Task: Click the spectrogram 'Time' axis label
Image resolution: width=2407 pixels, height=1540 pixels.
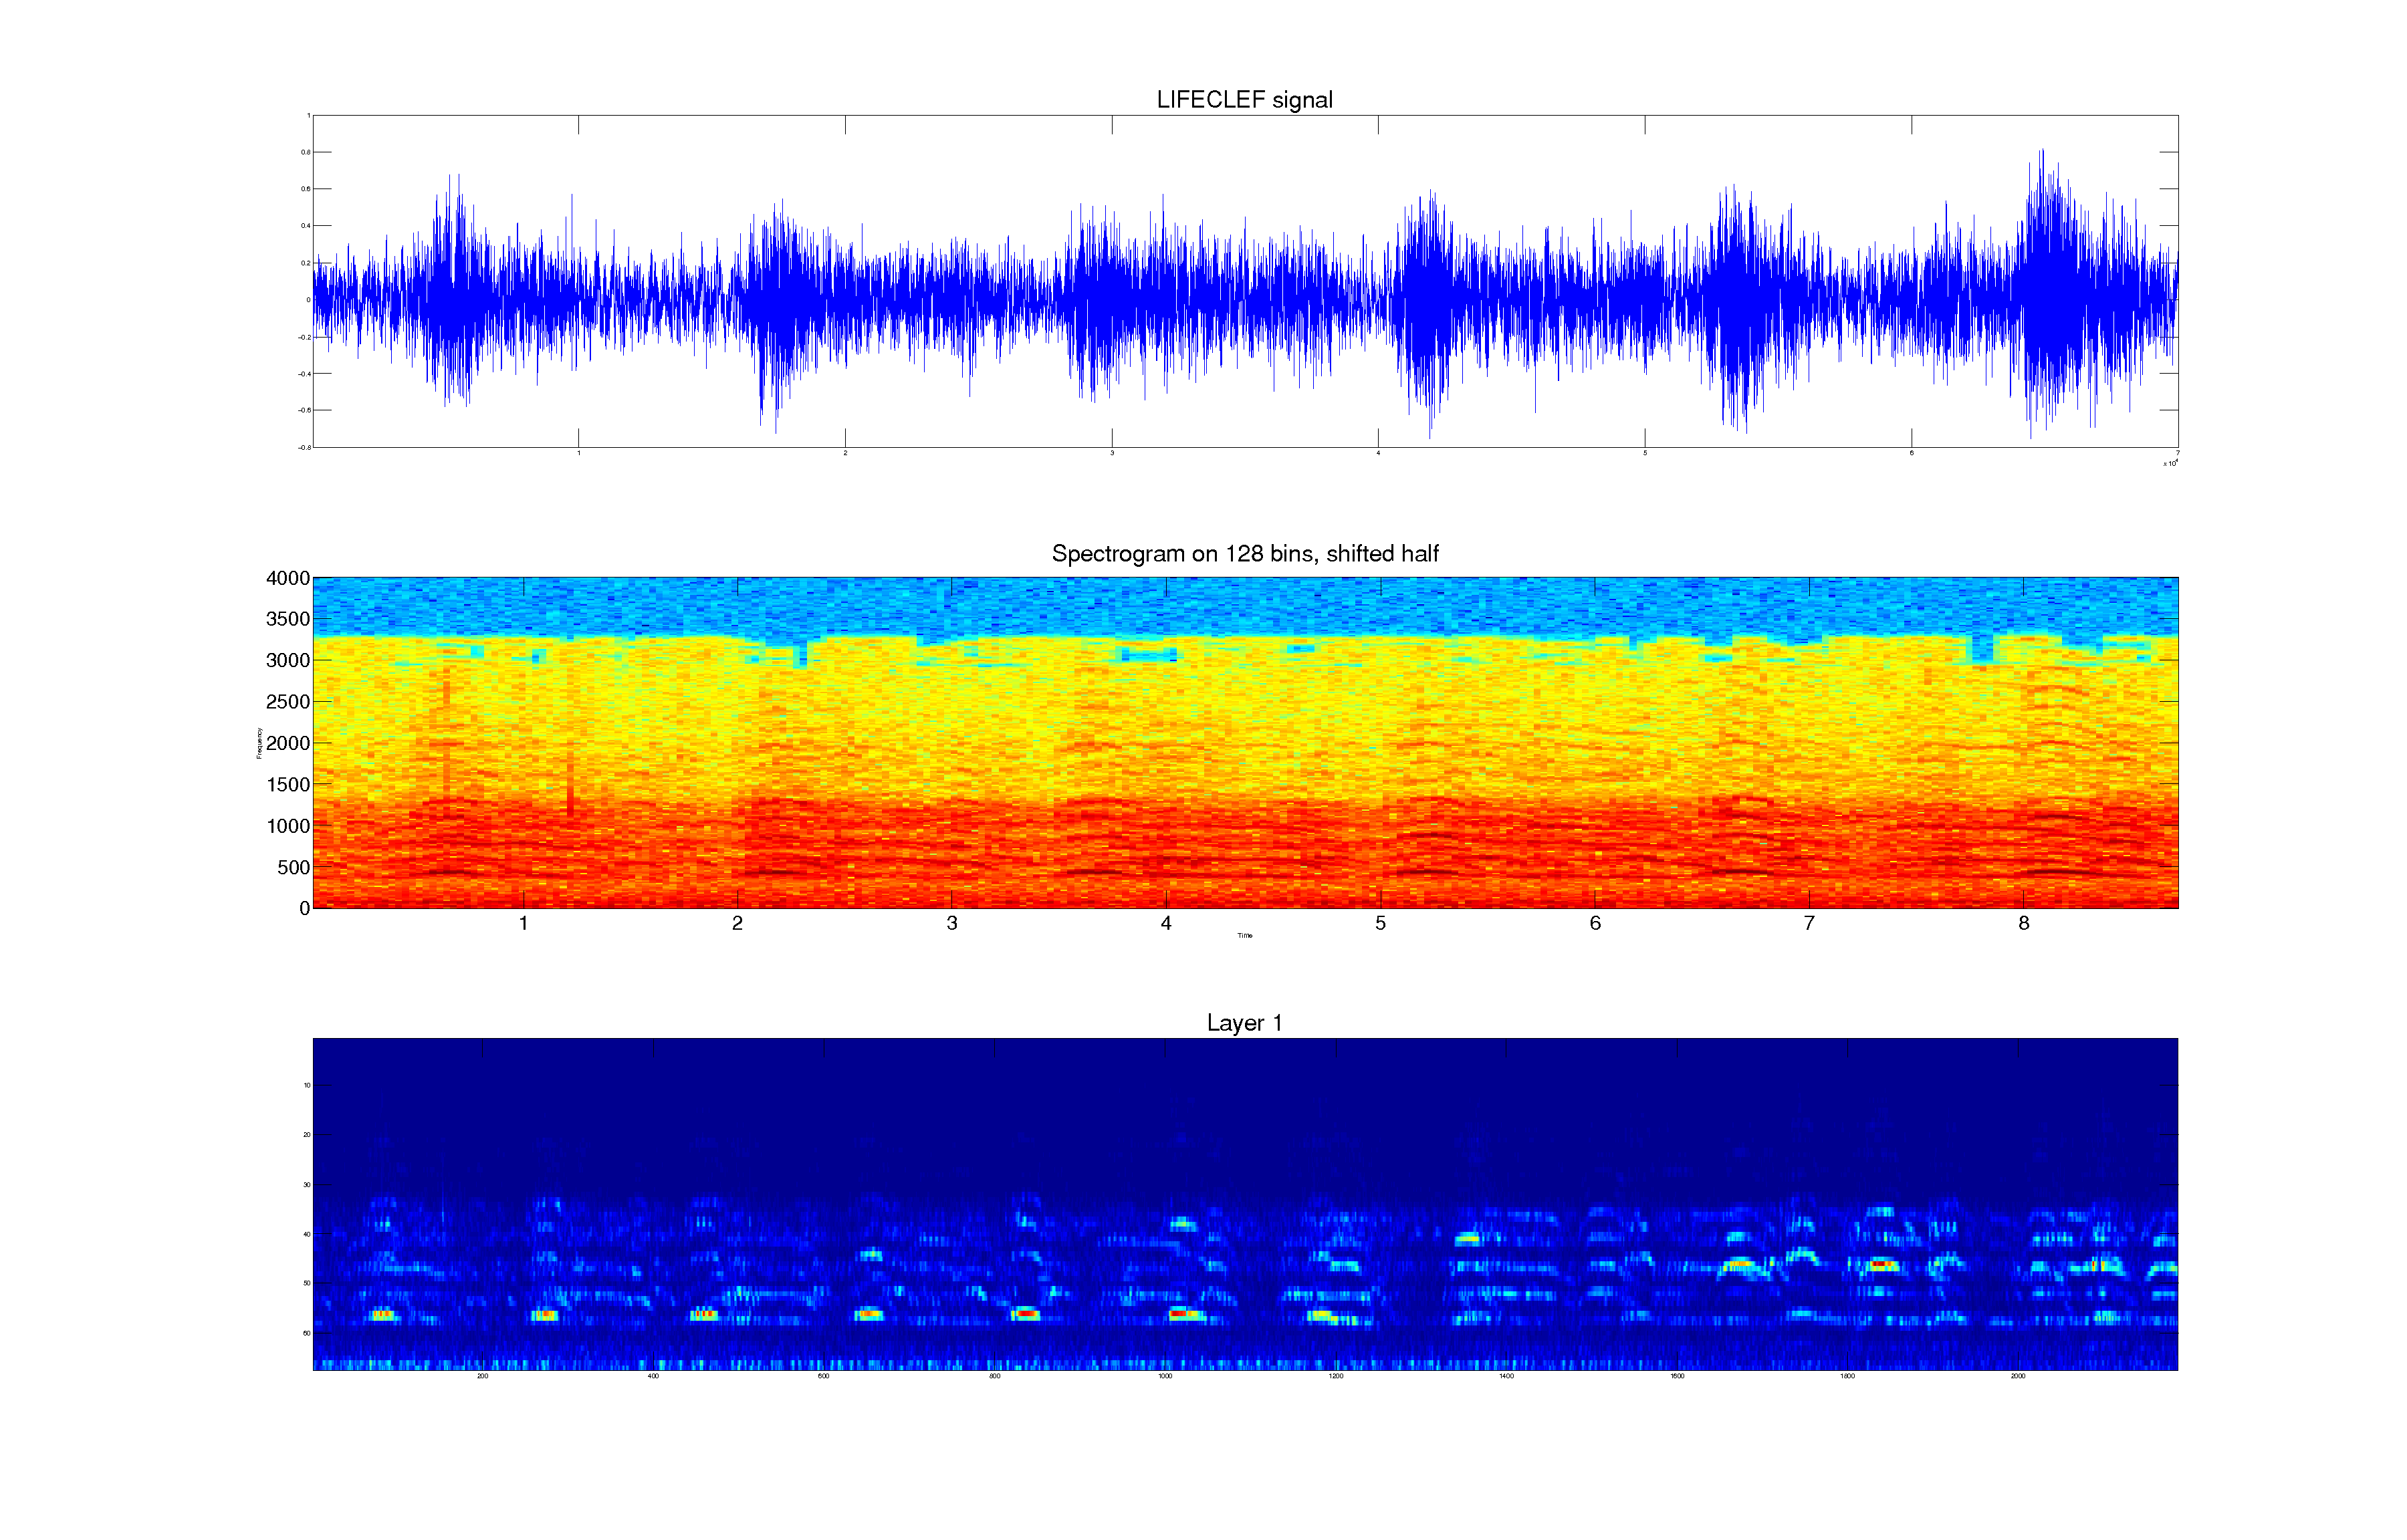Action: click(1245, 936)
